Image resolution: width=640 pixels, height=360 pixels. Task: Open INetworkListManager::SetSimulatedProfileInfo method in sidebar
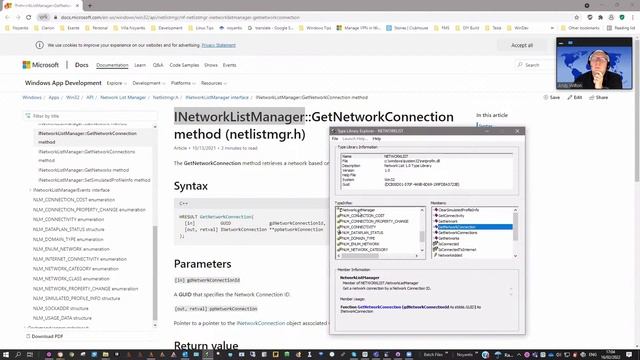click(x=94, y=180)
